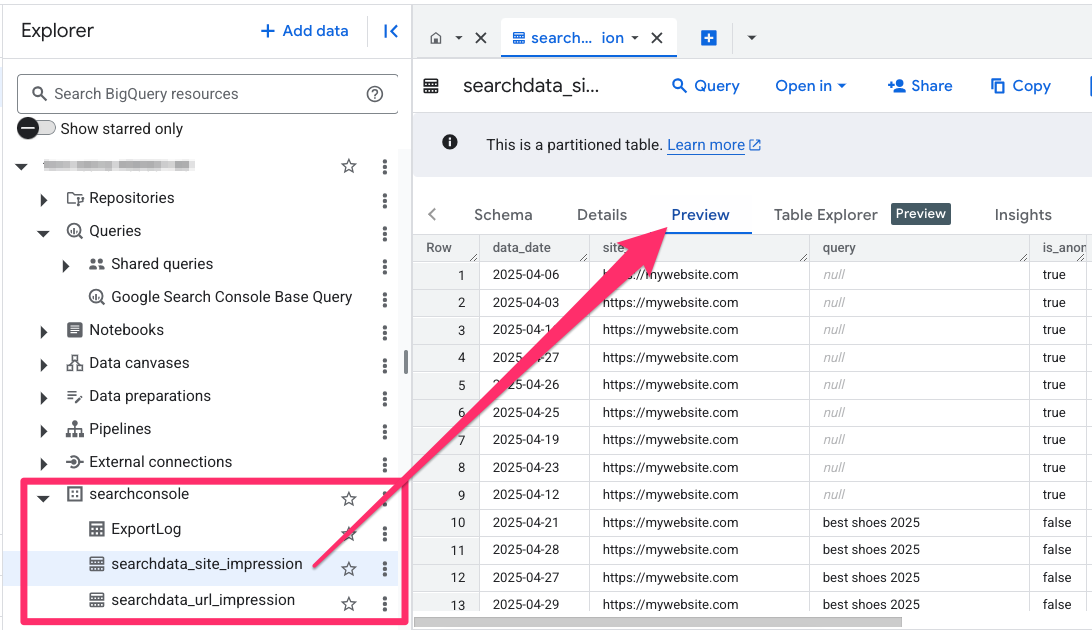Click the new tab plus icon

(708, 38)
